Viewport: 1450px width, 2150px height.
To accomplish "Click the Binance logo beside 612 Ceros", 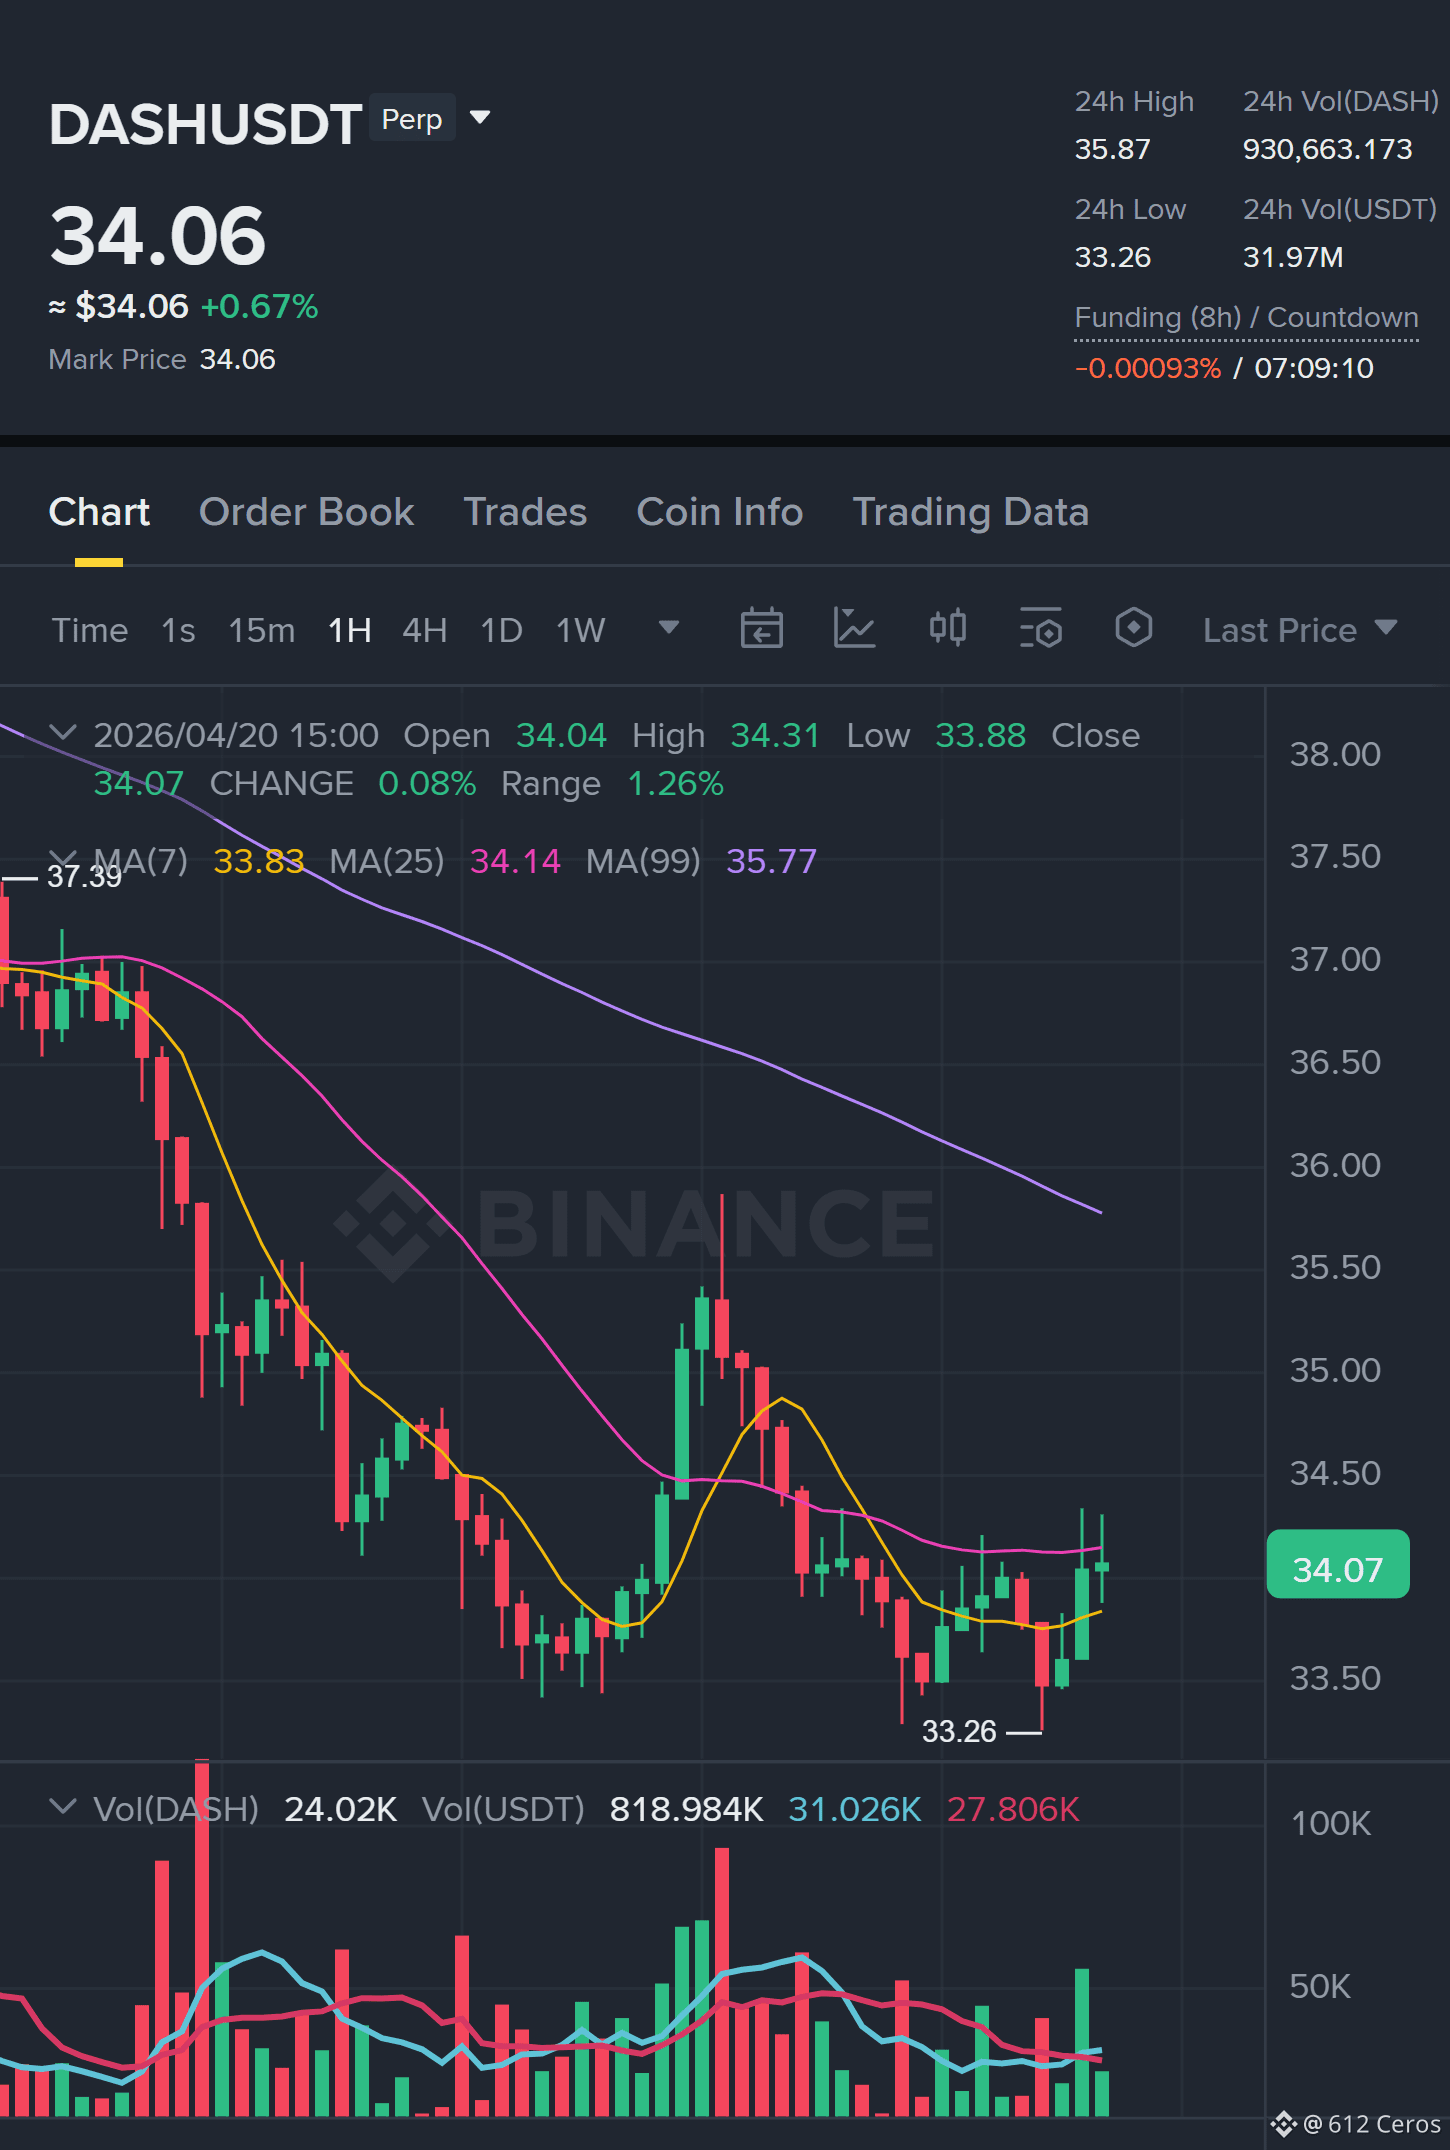I will [1284, 2123].
